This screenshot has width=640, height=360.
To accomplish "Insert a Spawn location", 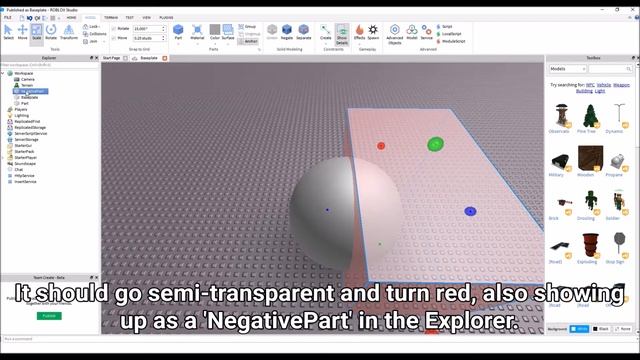I will click(373, 32).
